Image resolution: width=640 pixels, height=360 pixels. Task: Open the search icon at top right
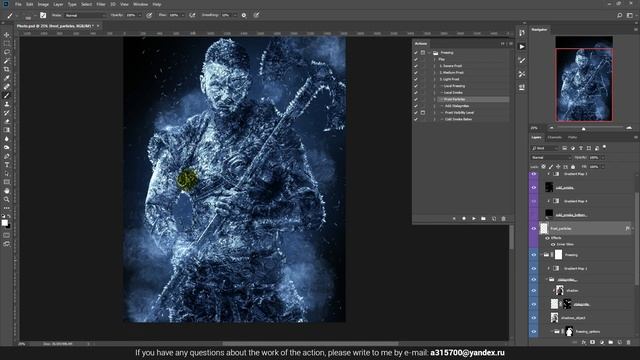pyautogui.click(x=620, y=15)
